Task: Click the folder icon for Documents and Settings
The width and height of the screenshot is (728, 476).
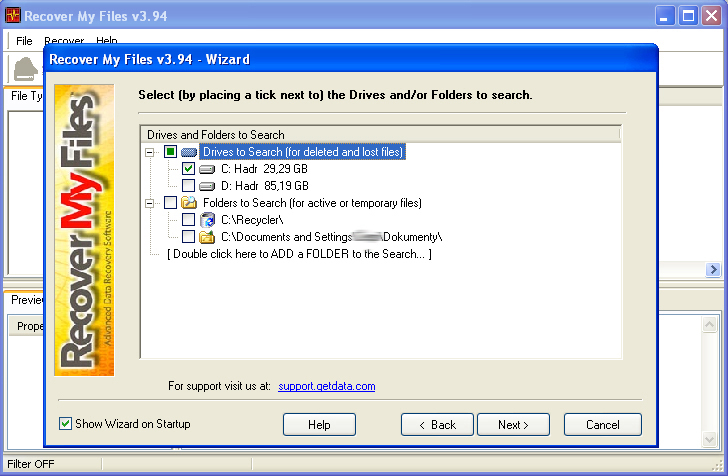Action: pyautogui.click(x=207, y=237)
